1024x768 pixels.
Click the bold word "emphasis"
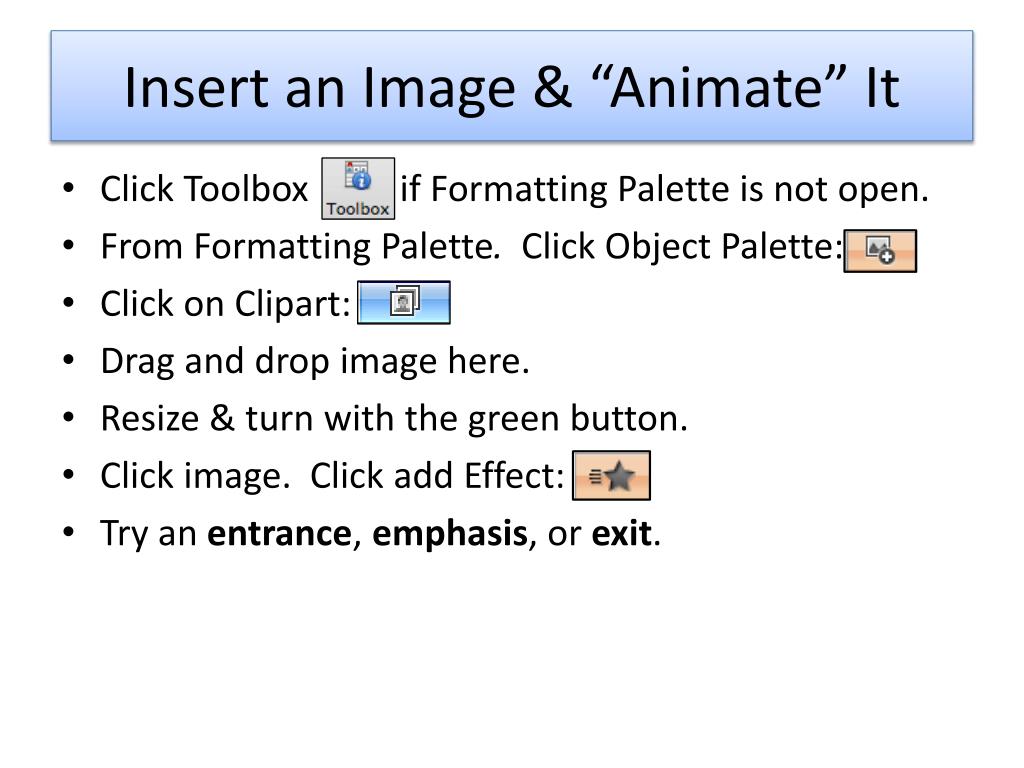(x=450, y=534)
